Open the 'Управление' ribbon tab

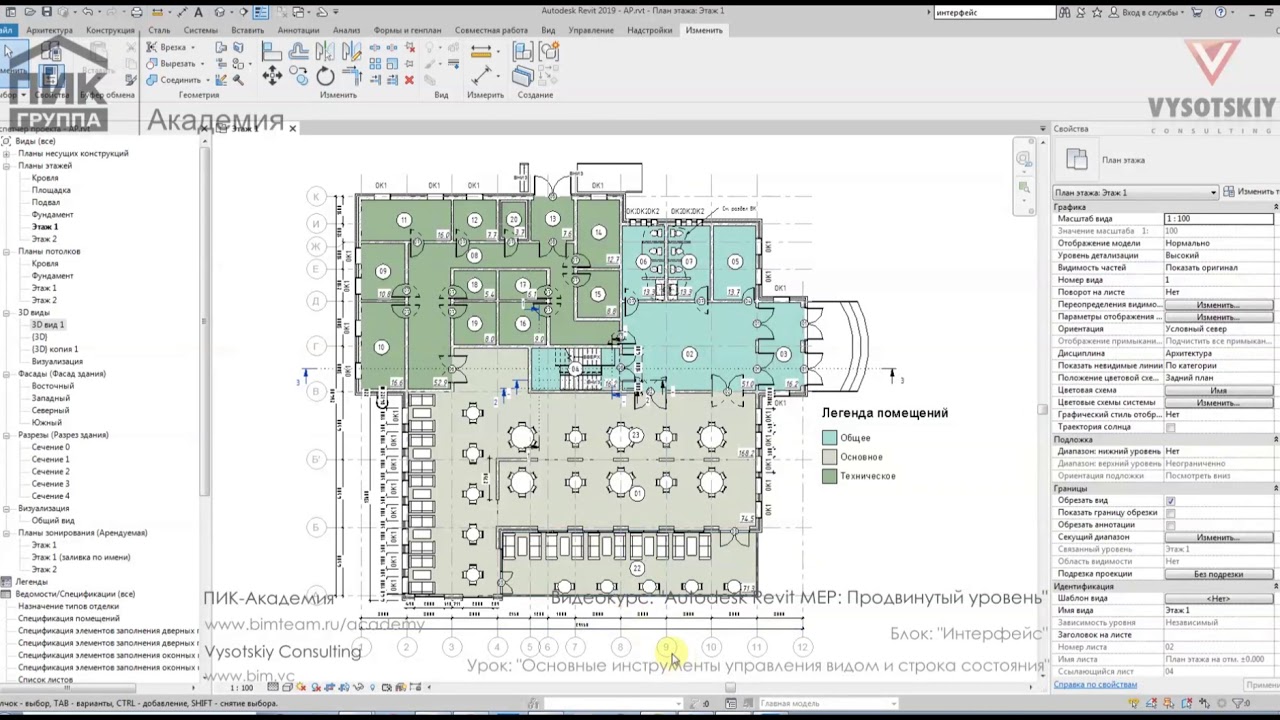pos(591,30)
